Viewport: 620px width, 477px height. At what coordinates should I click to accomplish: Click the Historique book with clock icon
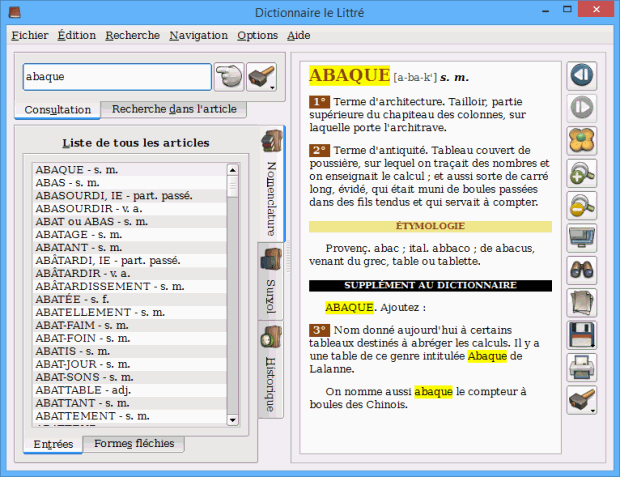271,337
